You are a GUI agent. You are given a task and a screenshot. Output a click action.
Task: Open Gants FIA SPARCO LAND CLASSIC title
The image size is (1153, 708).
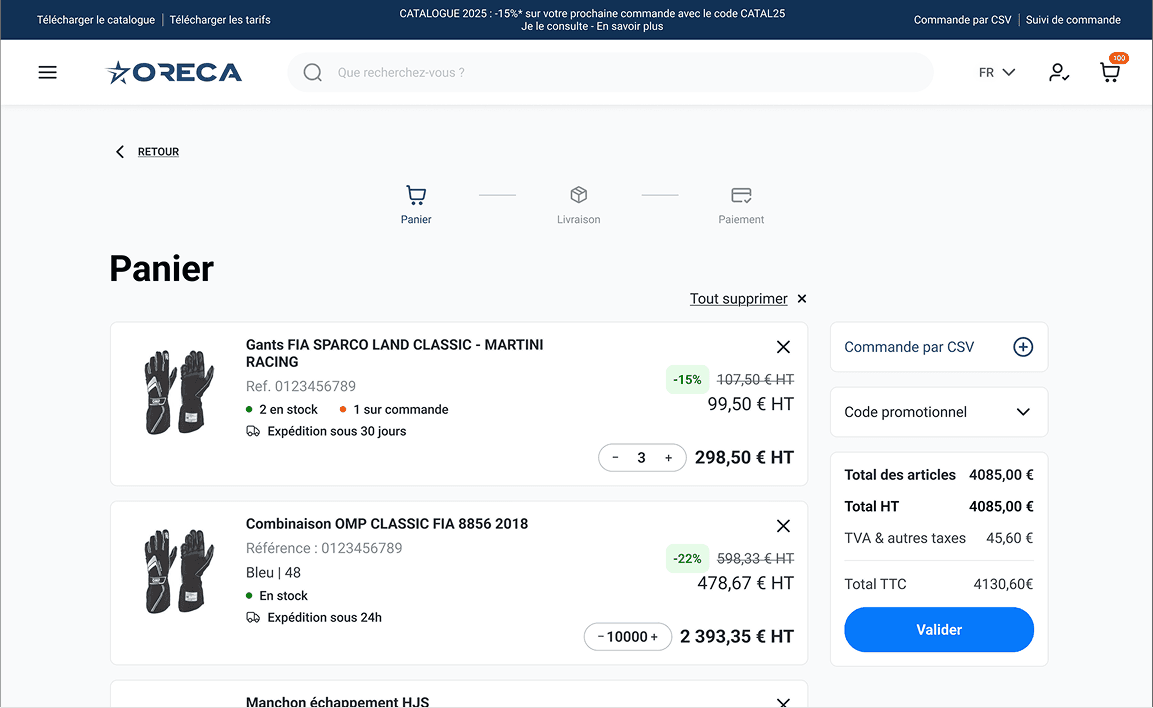pos(394,353)
